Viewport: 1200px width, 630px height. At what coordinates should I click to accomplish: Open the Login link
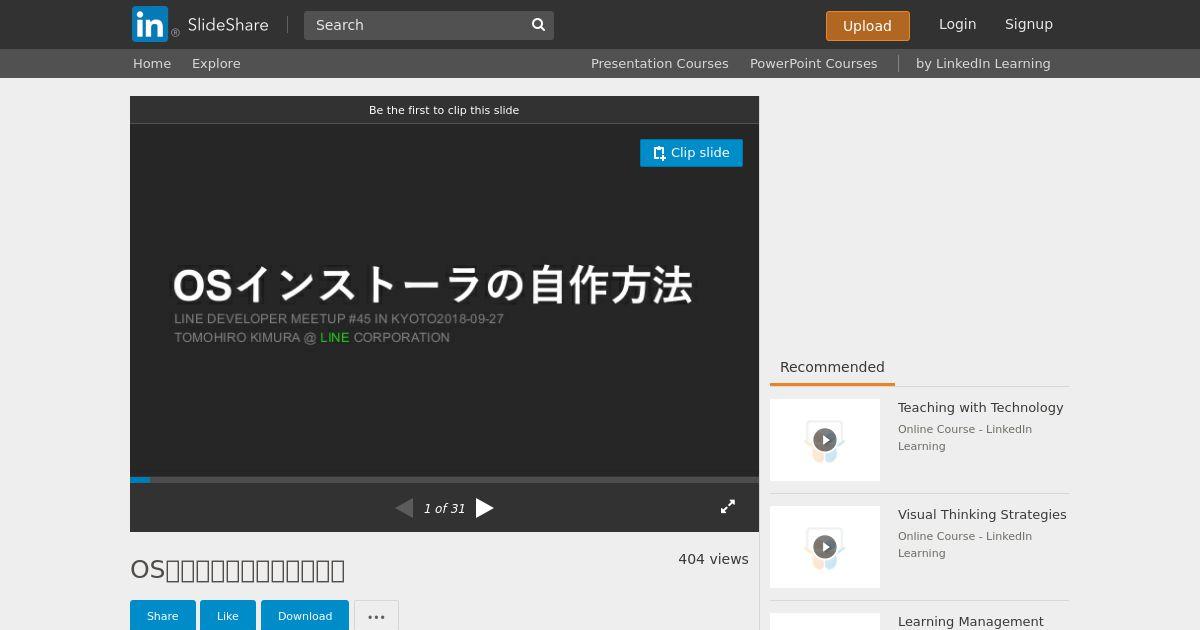pyautogui.click(x=957, y=24)
